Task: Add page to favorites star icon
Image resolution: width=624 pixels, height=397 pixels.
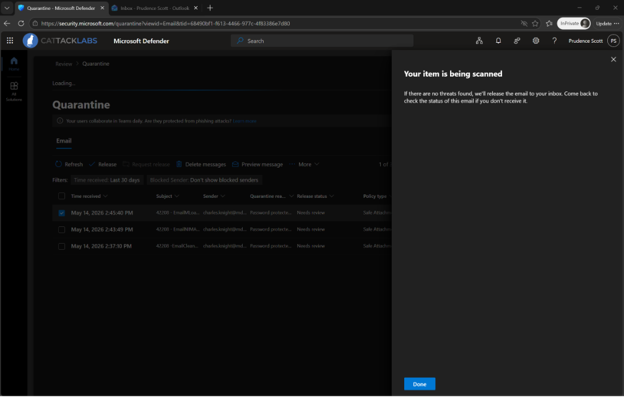Action: tap(535, 23)
